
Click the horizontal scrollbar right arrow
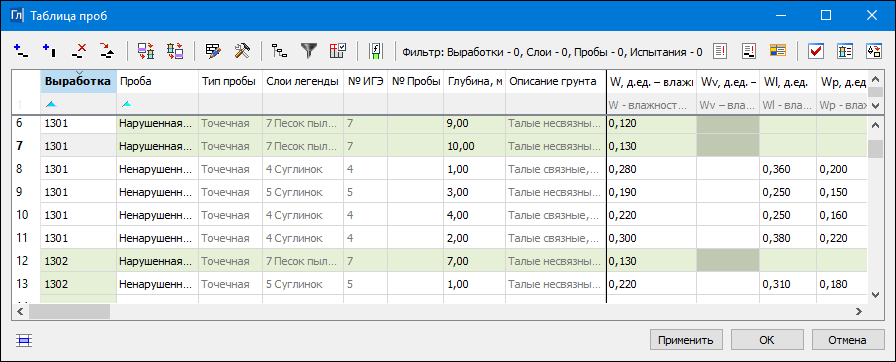pos(858,311)
